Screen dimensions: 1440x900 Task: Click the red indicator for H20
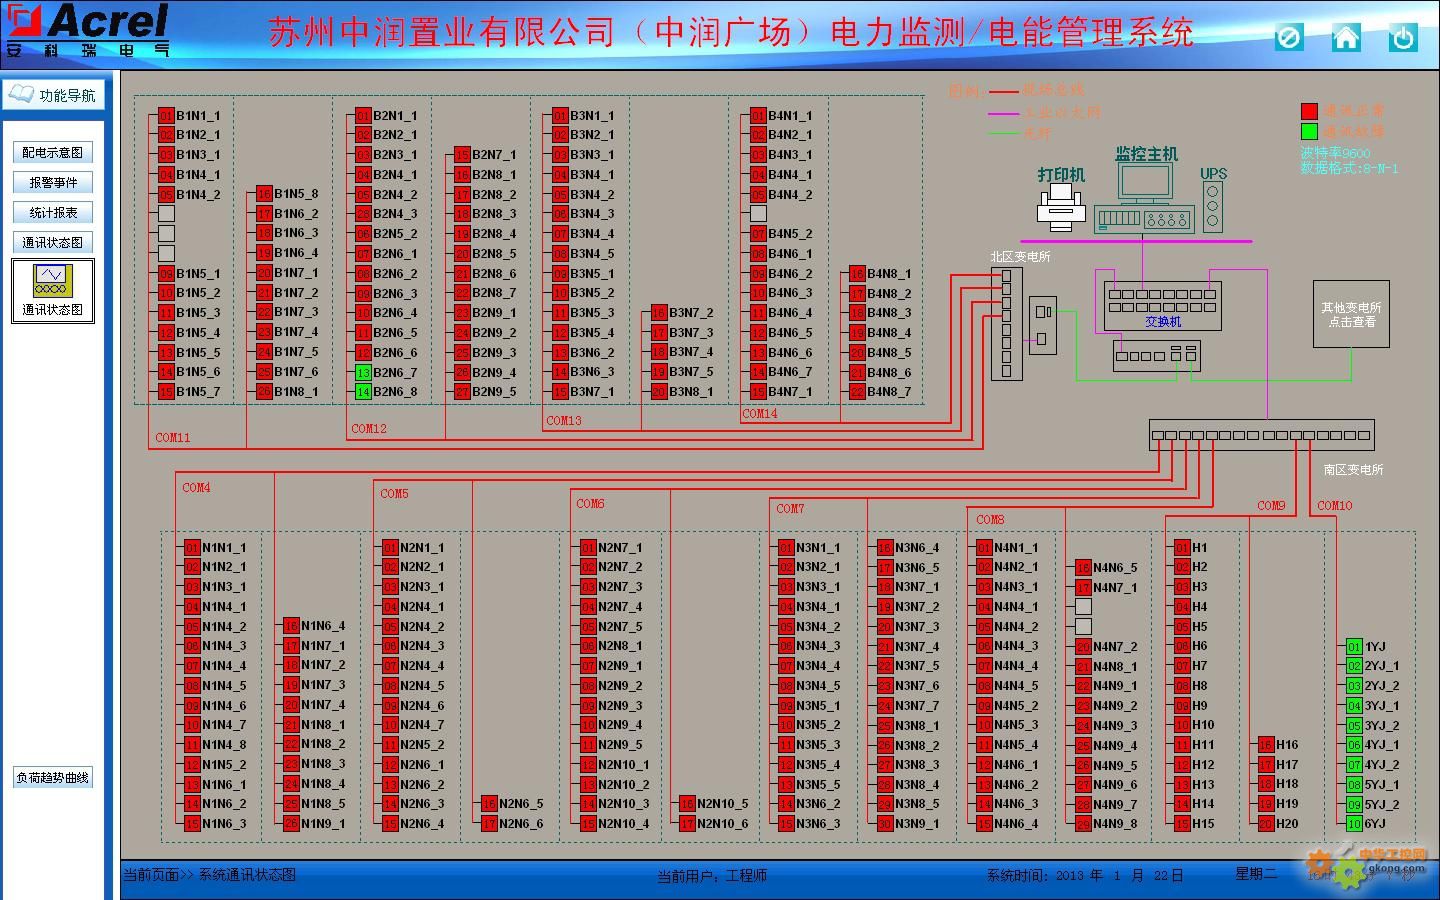1266,824
